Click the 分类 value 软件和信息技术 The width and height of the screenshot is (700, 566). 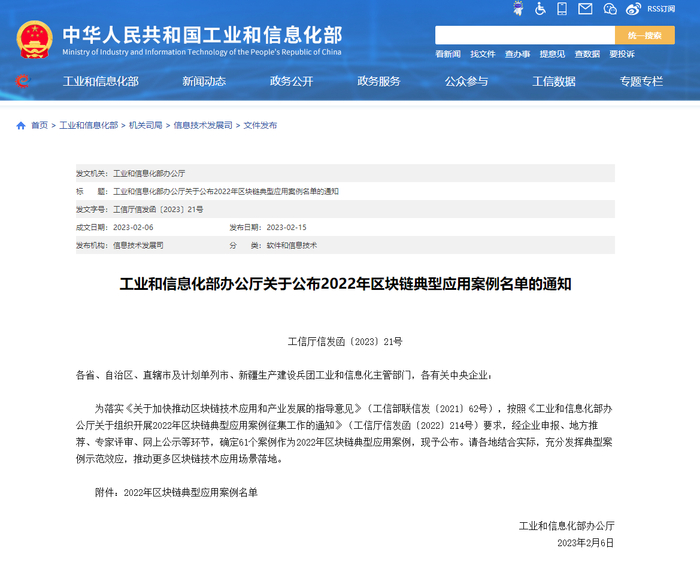click(x=292, y=245)
